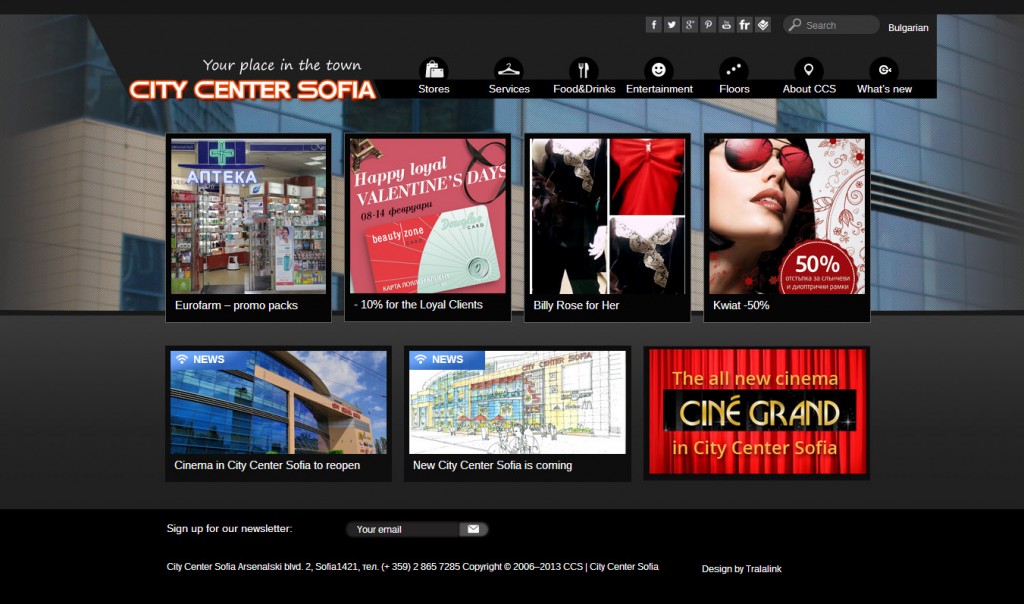
Task: Click the fork and knife Food&Drinks icon
Action: pyautogui.click(x=584, y=69)
